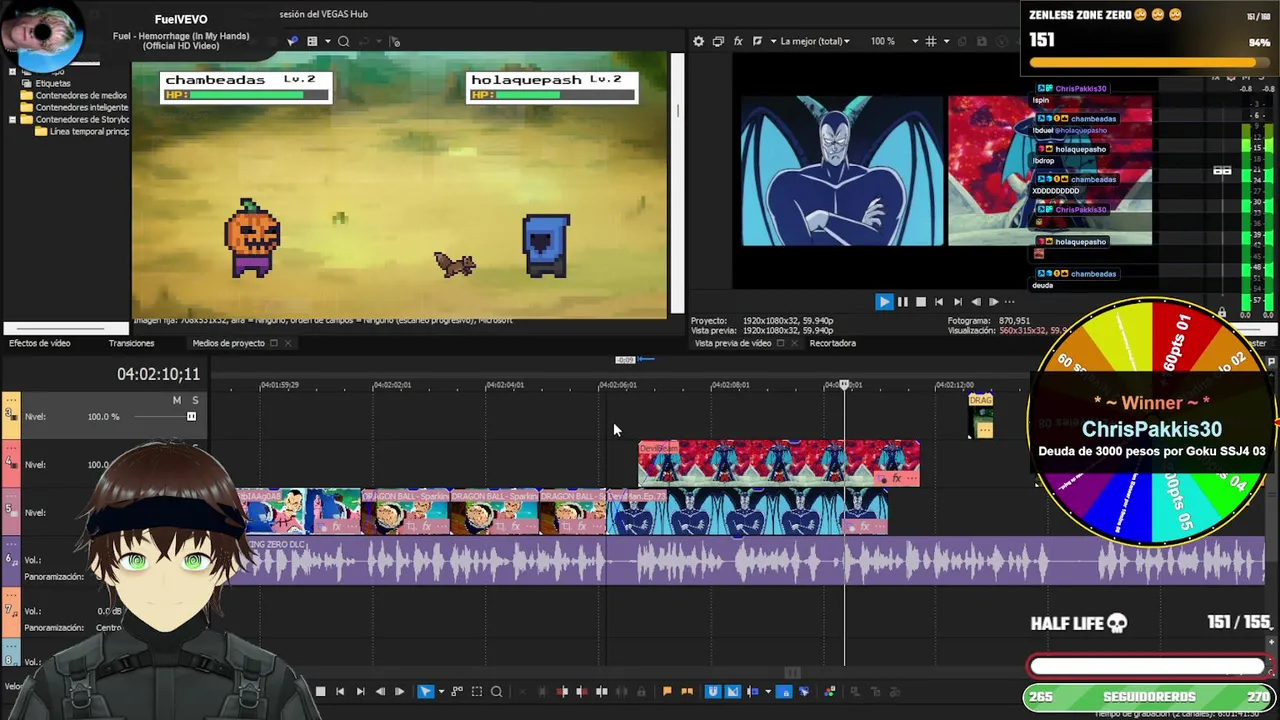Select the Medios de proyecto tab

228,343
